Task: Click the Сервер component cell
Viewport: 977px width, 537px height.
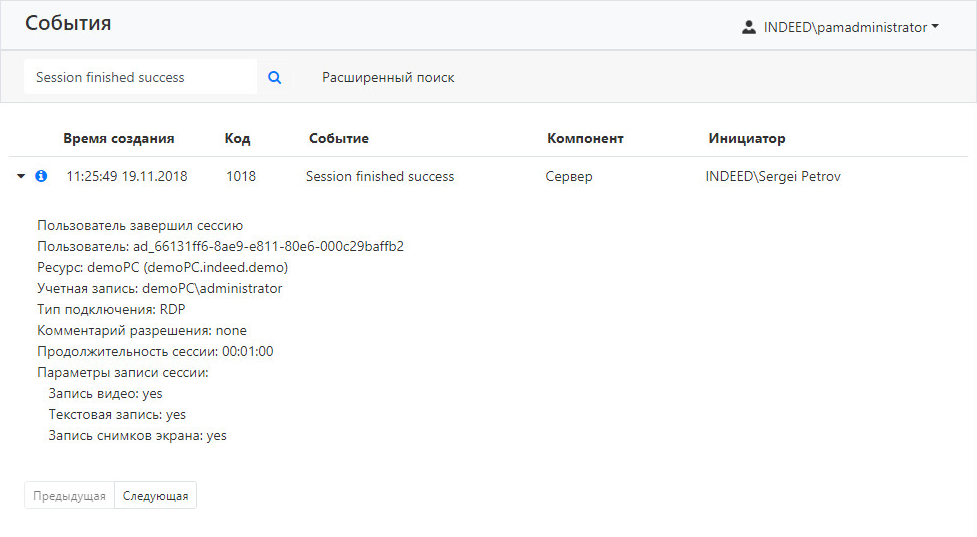Action: [569, 176]
